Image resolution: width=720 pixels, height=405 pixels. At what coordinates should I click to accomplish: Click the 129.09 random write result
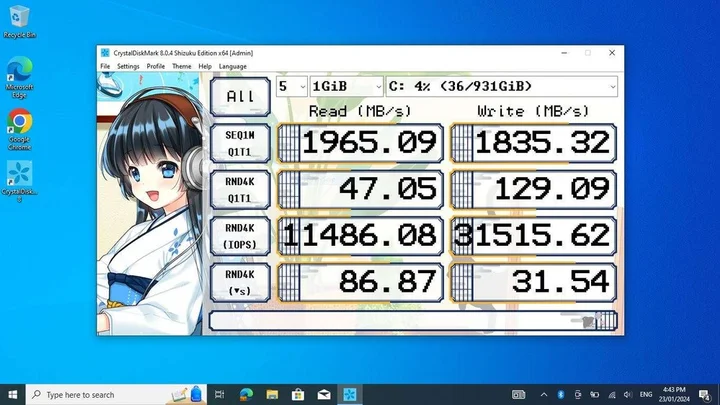[533, 189]
